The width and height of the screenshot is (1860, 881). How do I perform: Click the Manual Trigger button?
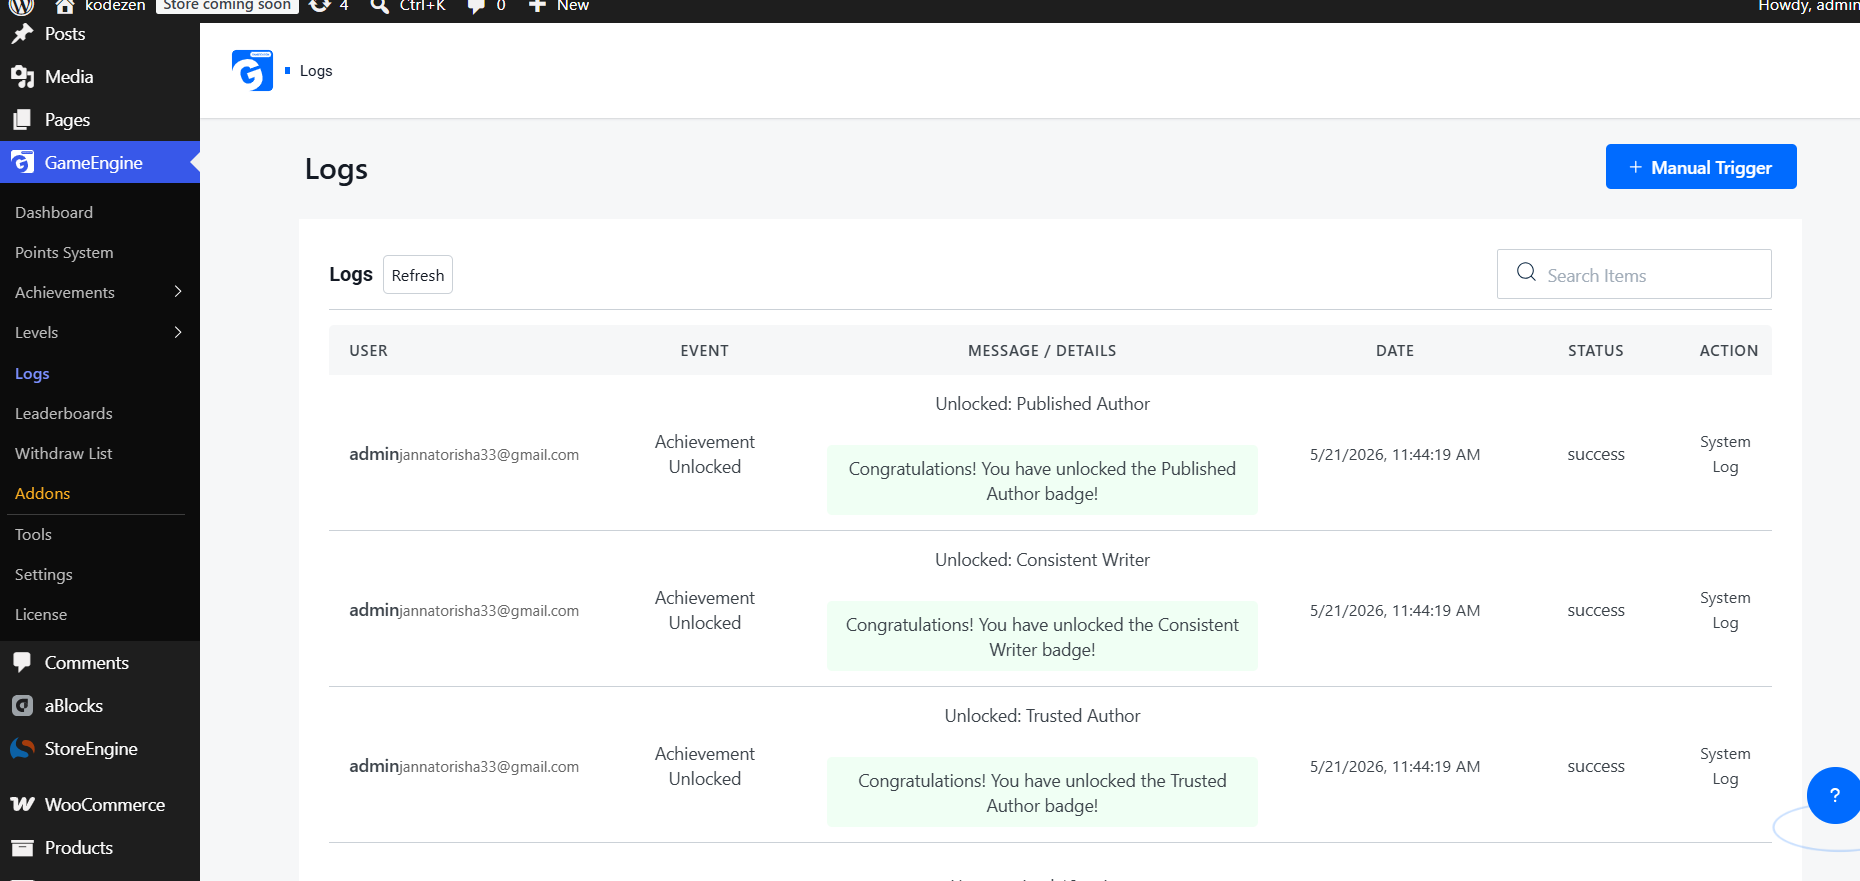pyautogui.click(x=1701, y=167)
